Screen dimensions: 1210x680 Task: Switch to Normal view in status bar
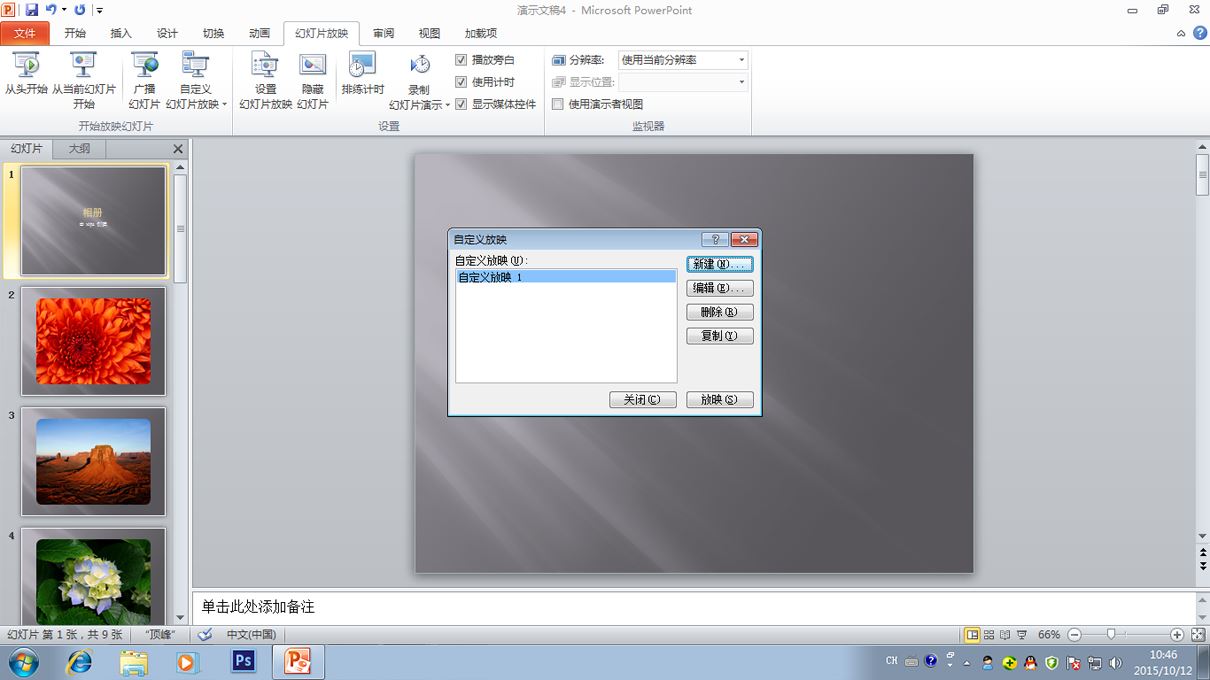pos(972,635)
